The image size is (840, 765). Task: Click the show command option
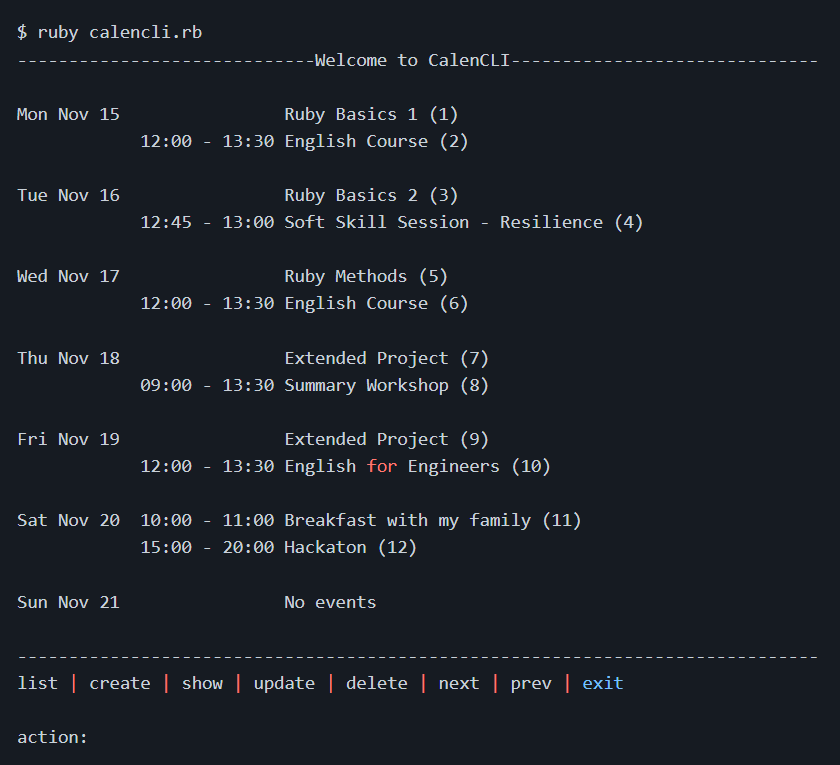(x=202, y=682)
